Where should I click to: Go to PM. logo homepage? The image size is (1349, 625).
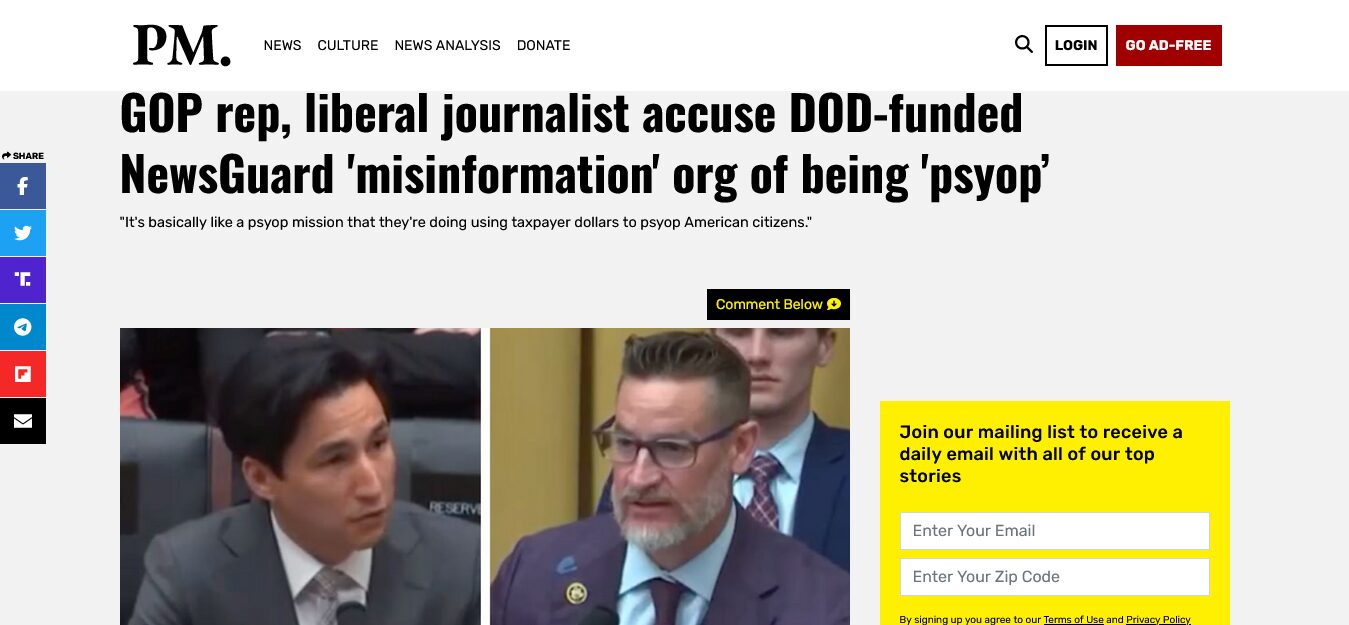click(181, 45)
